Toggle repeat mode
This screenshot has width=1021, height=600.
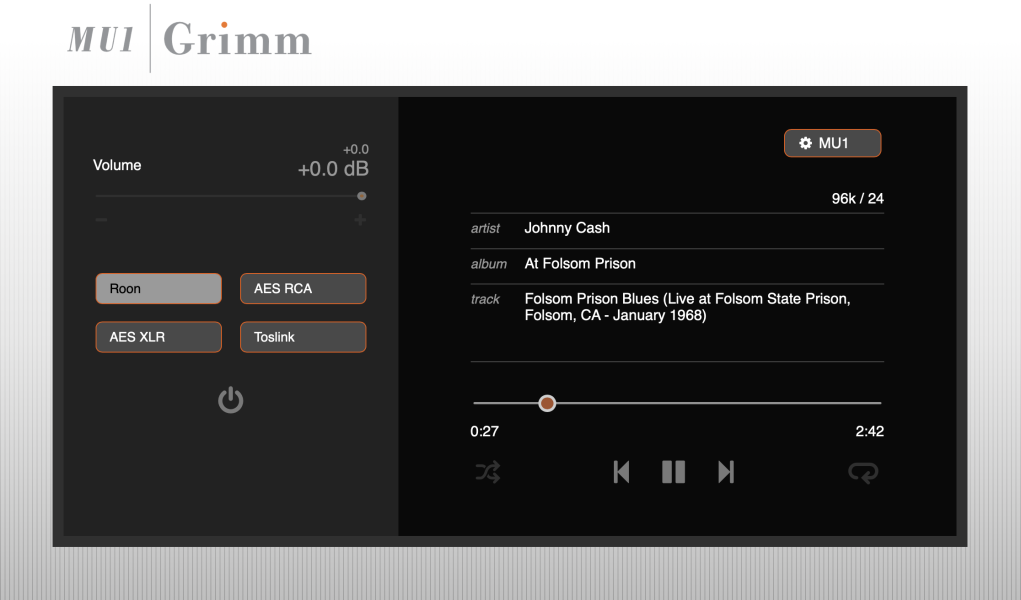[x=863, y=472]
